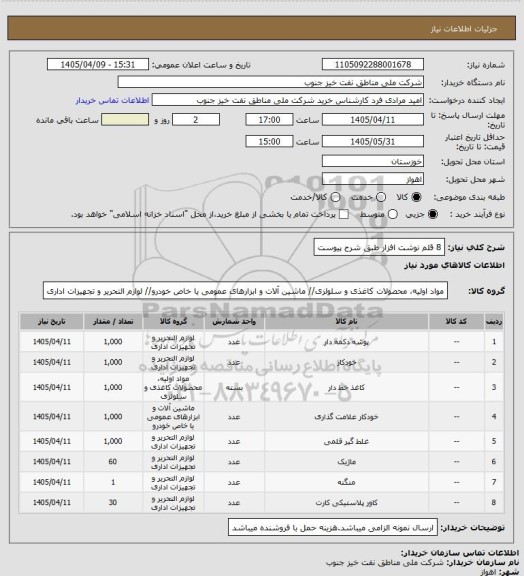Image resolution: width=524 pixels, height=576 pixels.
Task: Click quantity 60 in the ماژیک row
Action: pyautogui.click(x=113, y=461)
